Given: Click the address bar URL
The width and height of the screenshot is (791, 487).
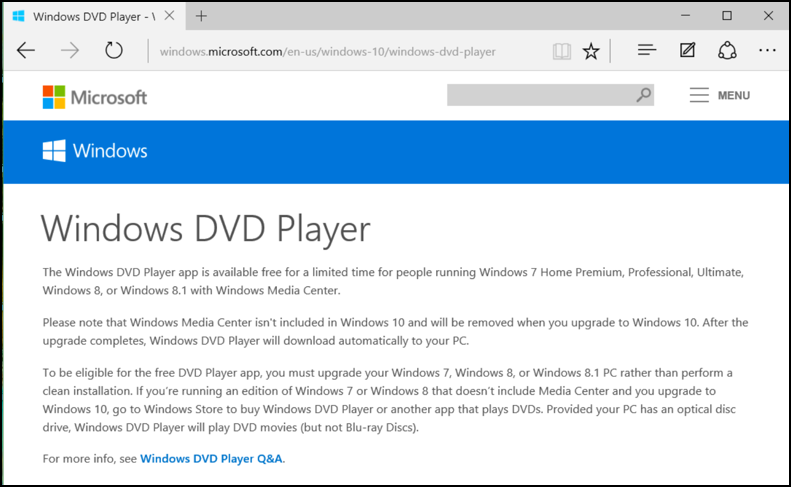Looking at the screenshot, I should pos(327,51).
